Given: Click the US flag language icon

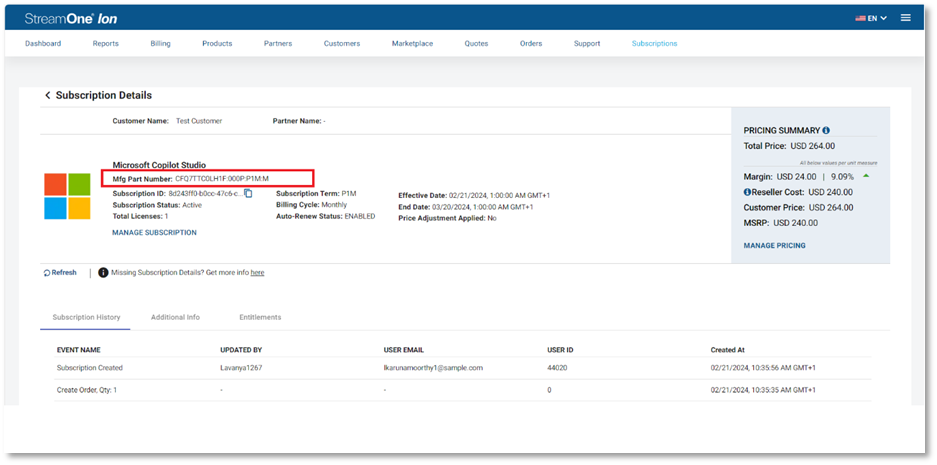Looking at the screenshot, I should (x=860, y=19).
